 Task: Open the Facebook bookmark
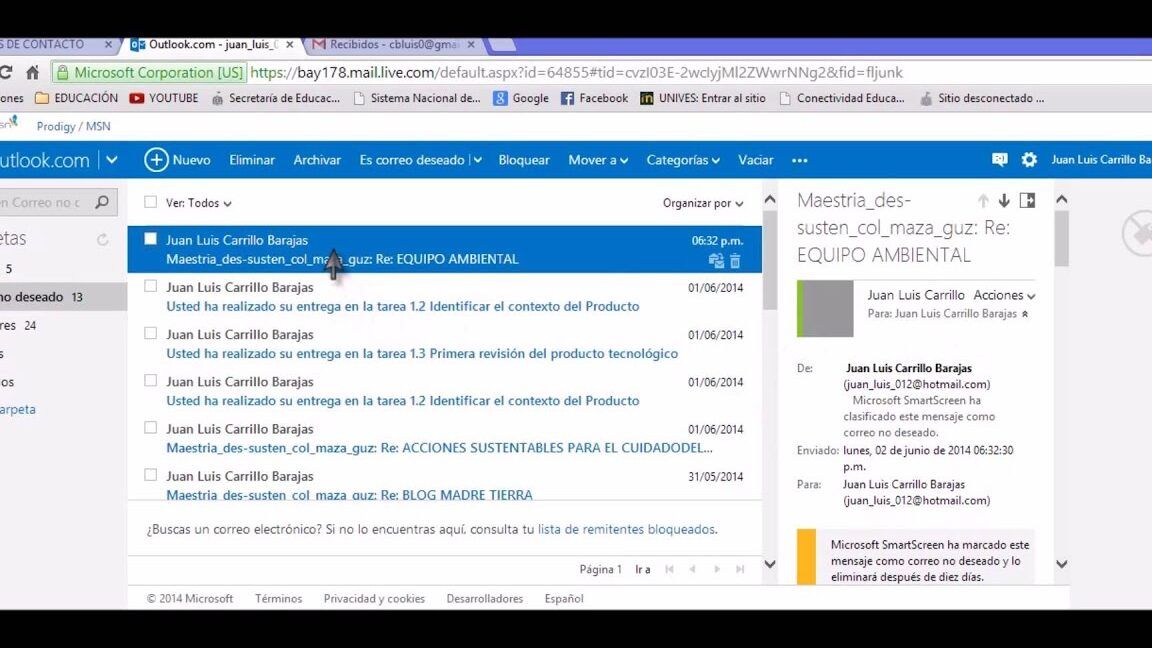(x=594, y=98)
